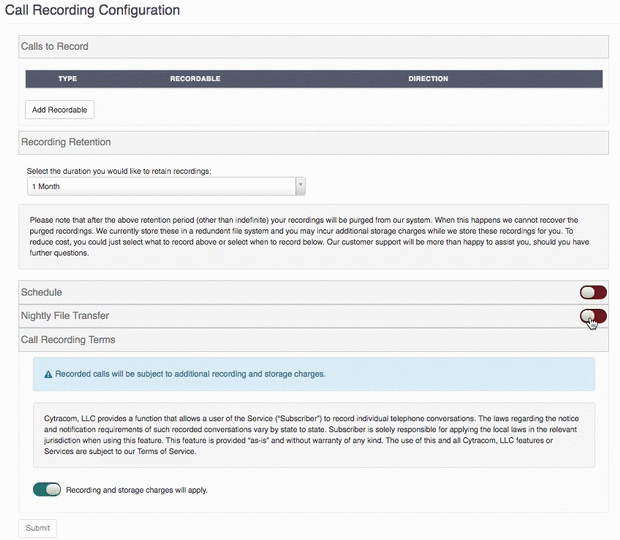This screenshot has width=620, height=540.
Task: Click the retention period purge note text
Action: click(x=314, y=236)
